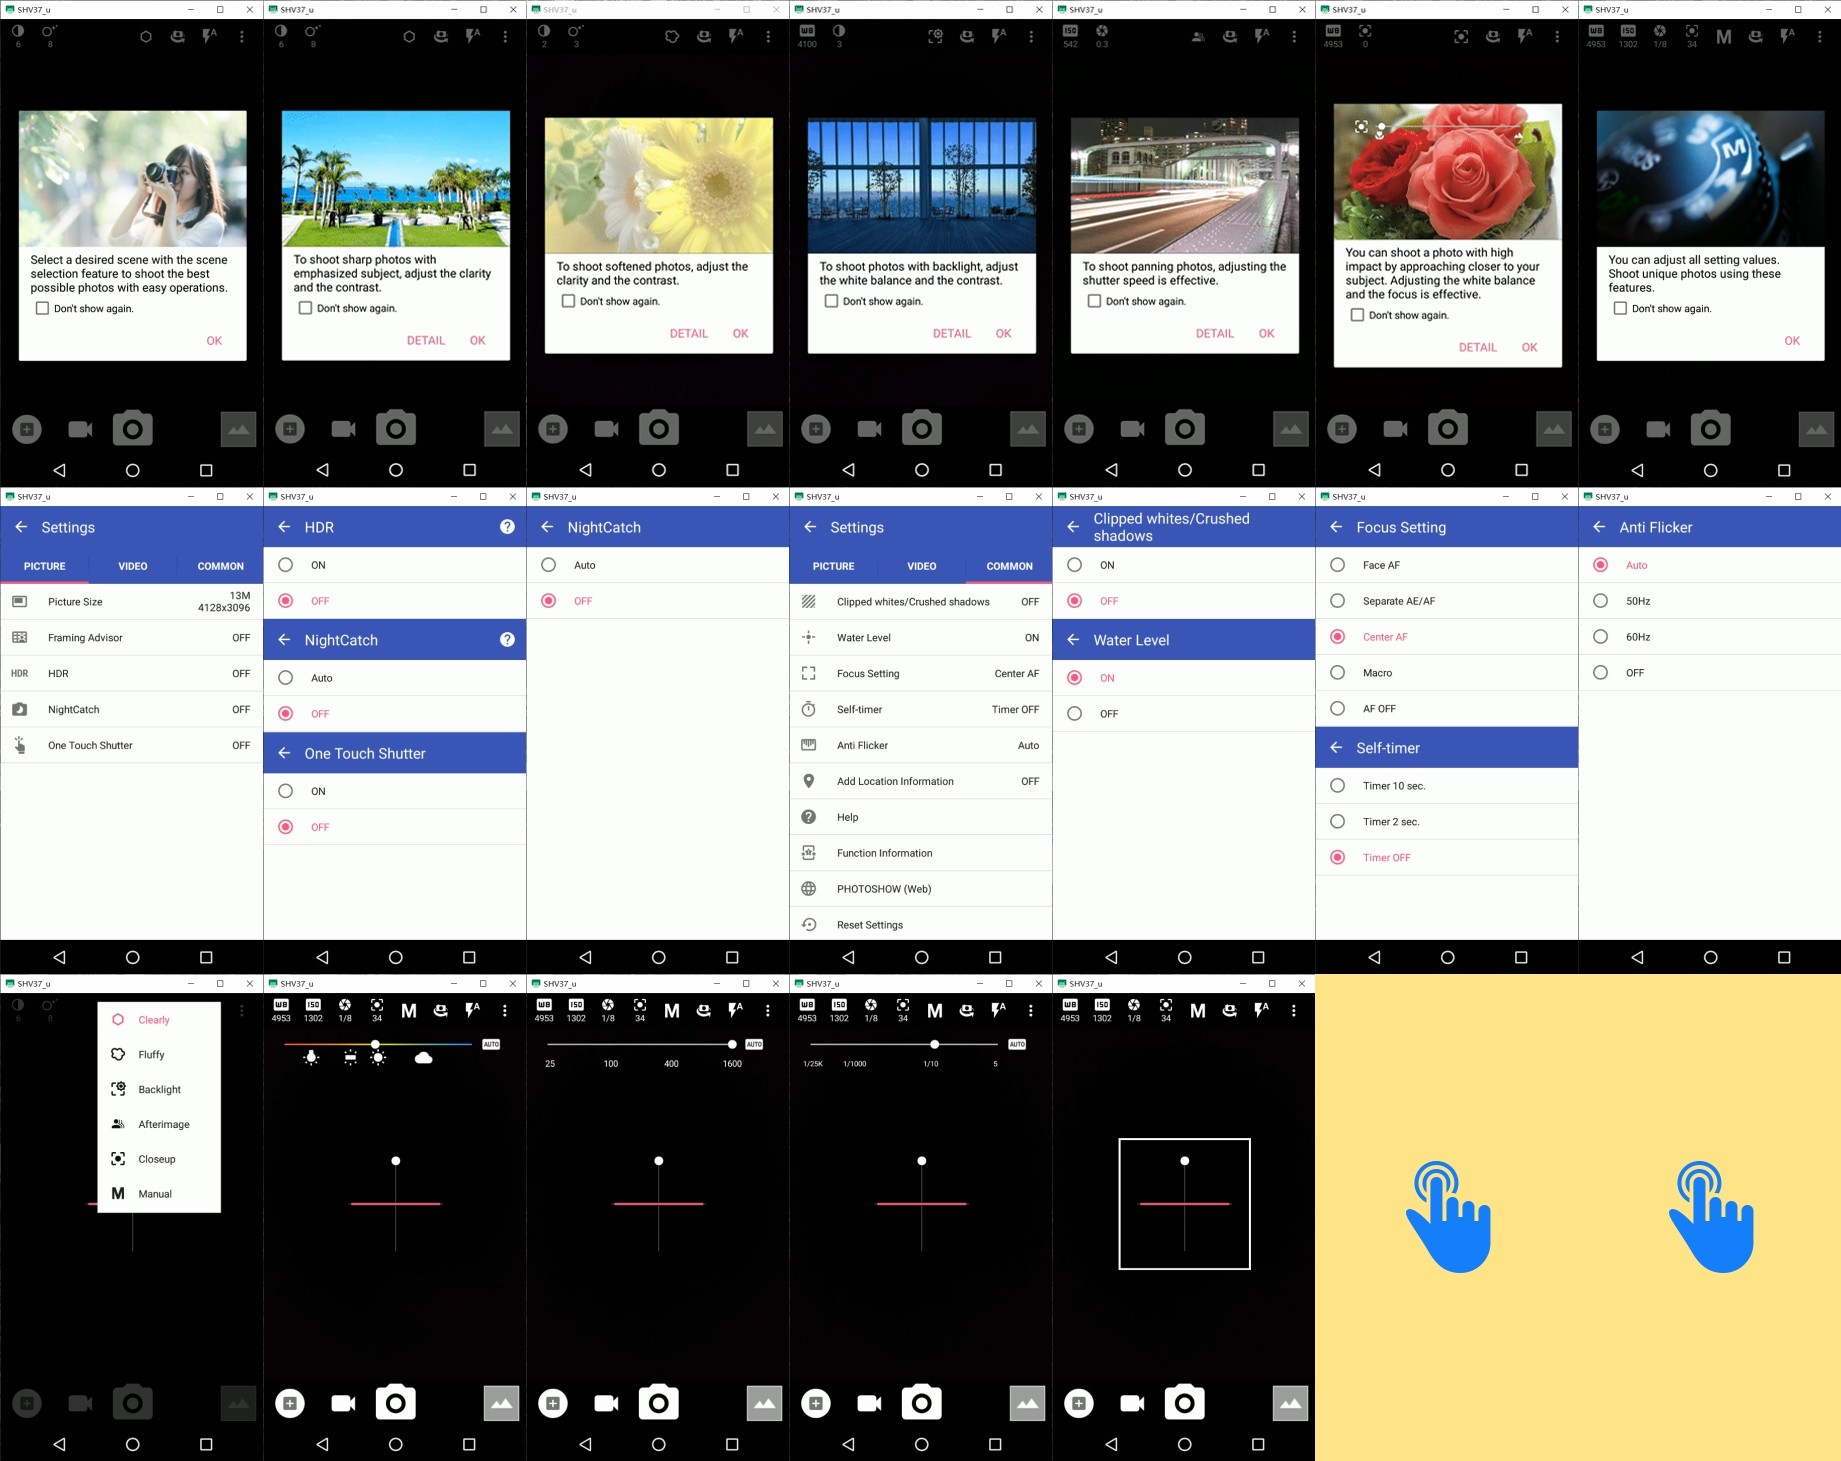Tap DETAIL in sharp photos dialog
Viewport: 1841px width, 1461px height.
click(426, 341)
